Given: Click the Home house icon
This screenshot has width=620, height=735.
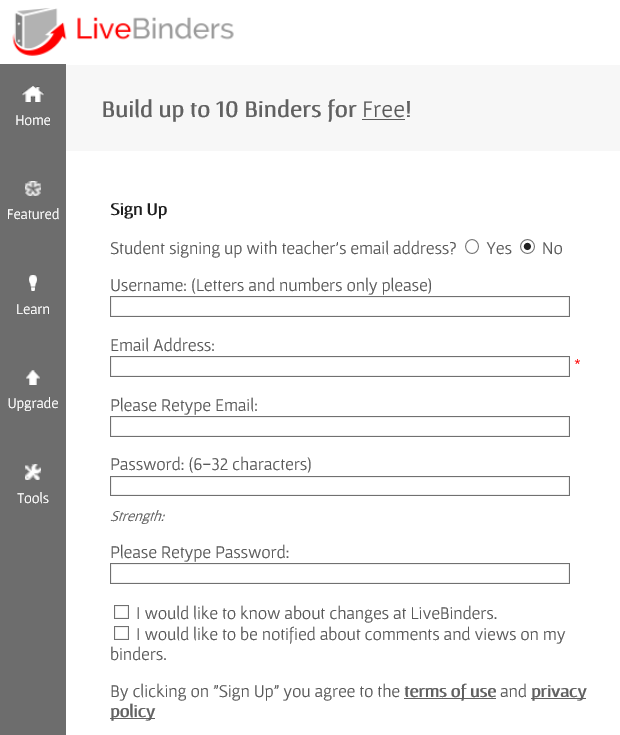Looking at the screenshot, I should (x=33, y=94).
